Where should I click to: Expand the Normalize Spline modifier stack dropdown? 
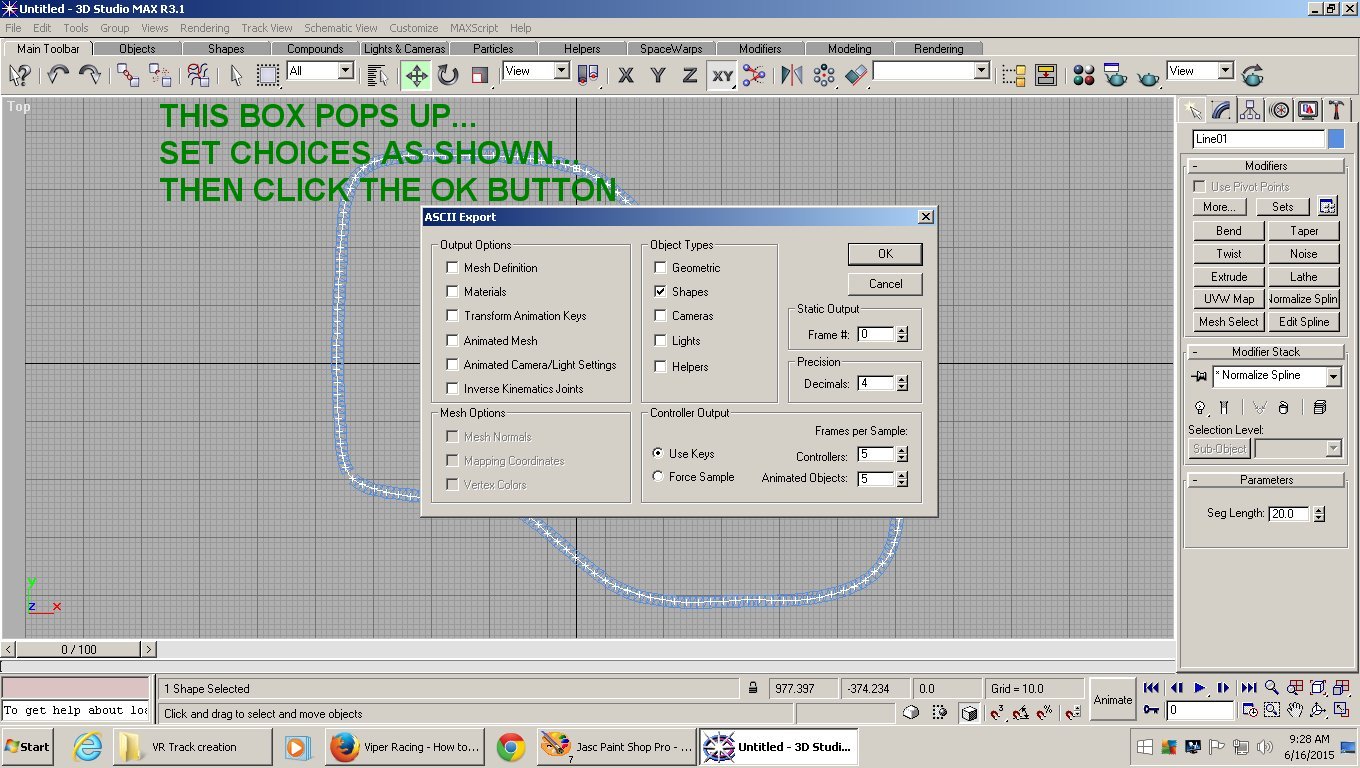pos(1333,377)
